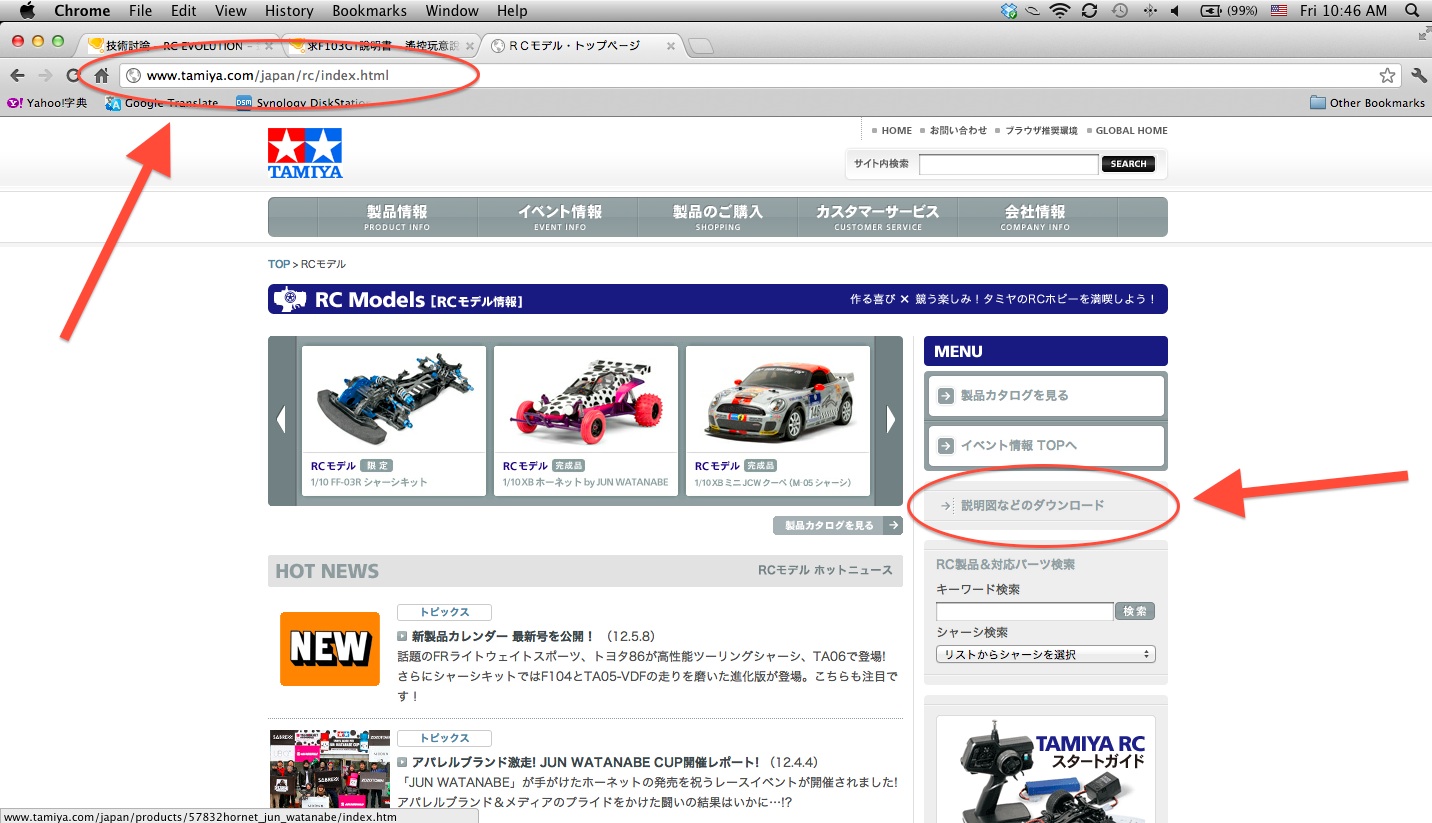
Task: Click 製品カタログを見る in the MENU panel
Action: click(1046, 396)
